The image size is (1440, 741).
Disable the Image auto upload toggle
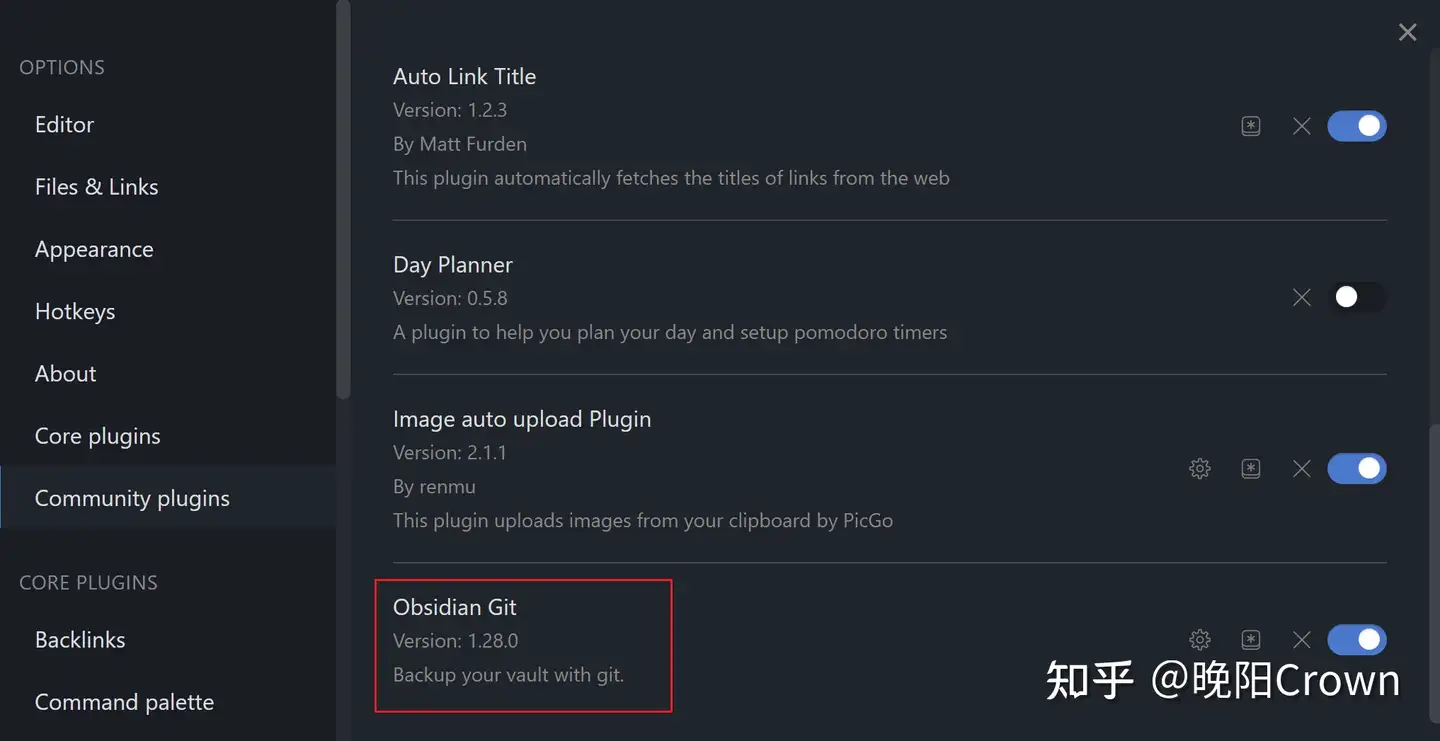tap(1357, 468)
